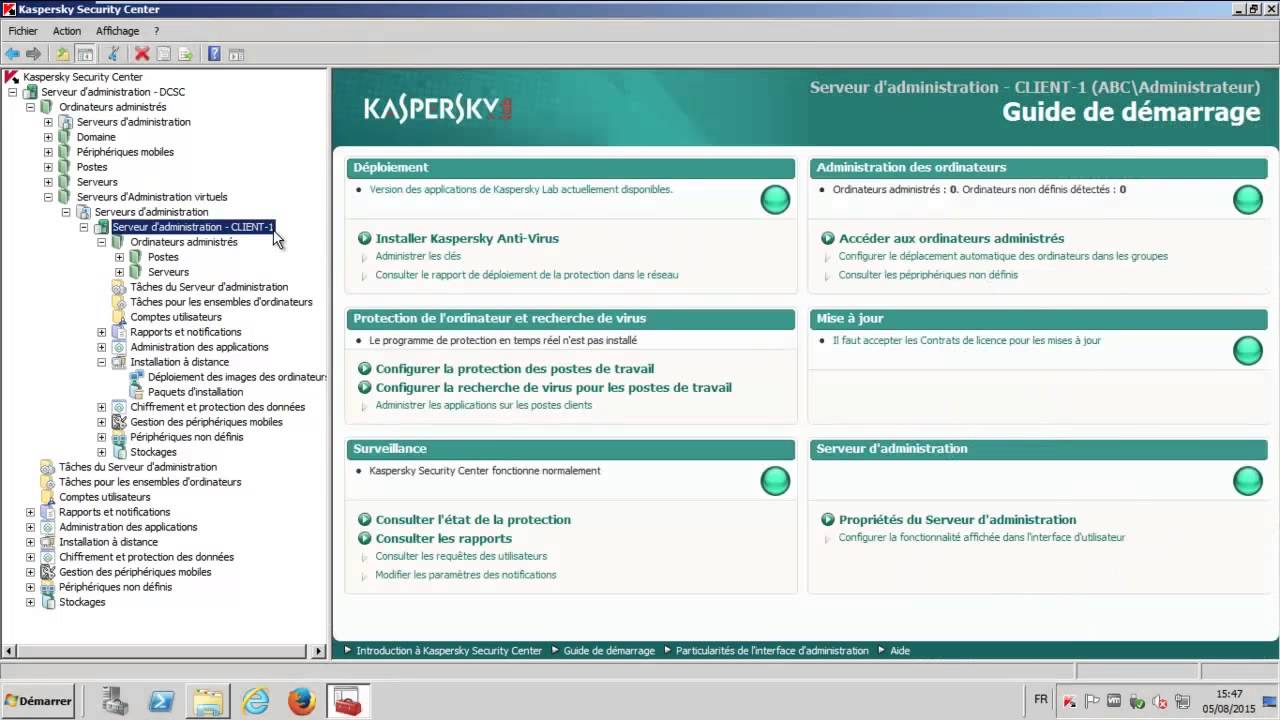Click Administrer les clés link
The image size is (1280, 720).
tap(418, 256)
